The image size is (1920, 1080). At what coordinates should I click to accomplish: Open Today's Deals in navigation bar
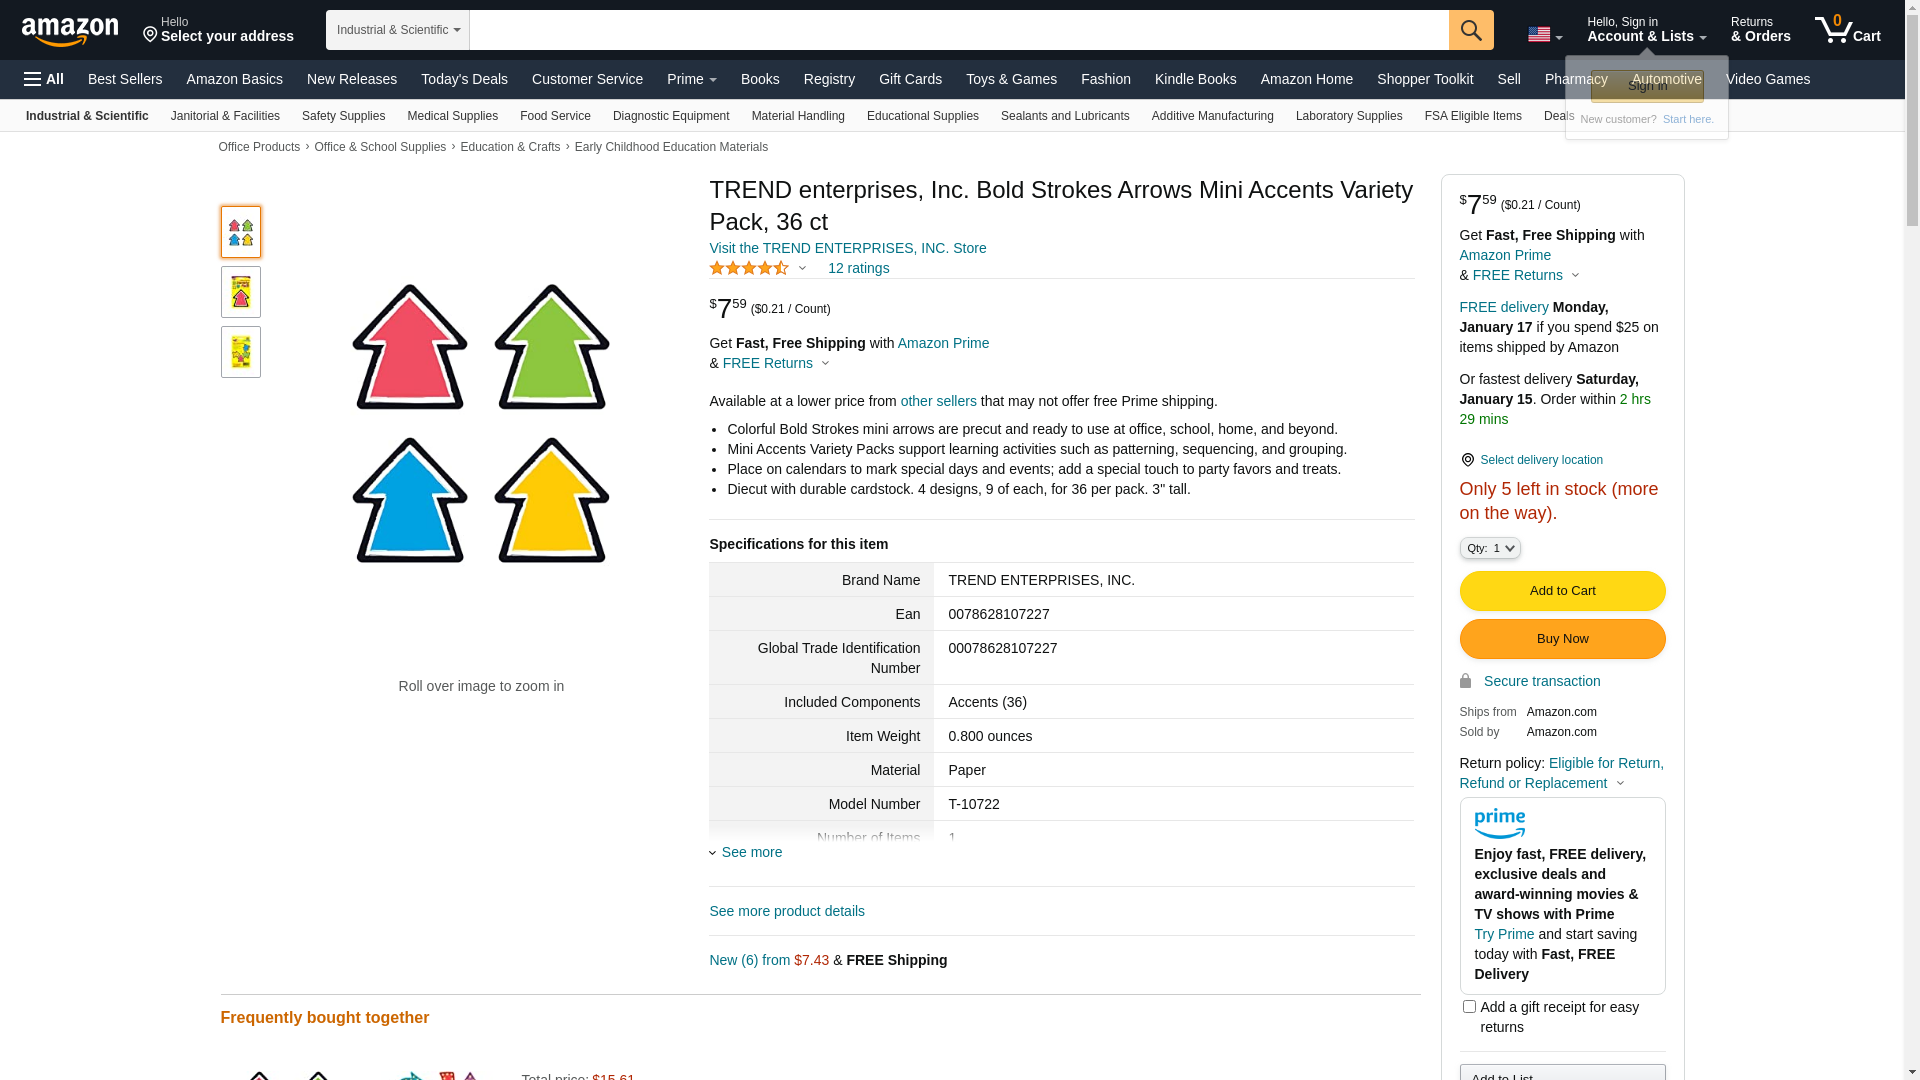(464, 79)
